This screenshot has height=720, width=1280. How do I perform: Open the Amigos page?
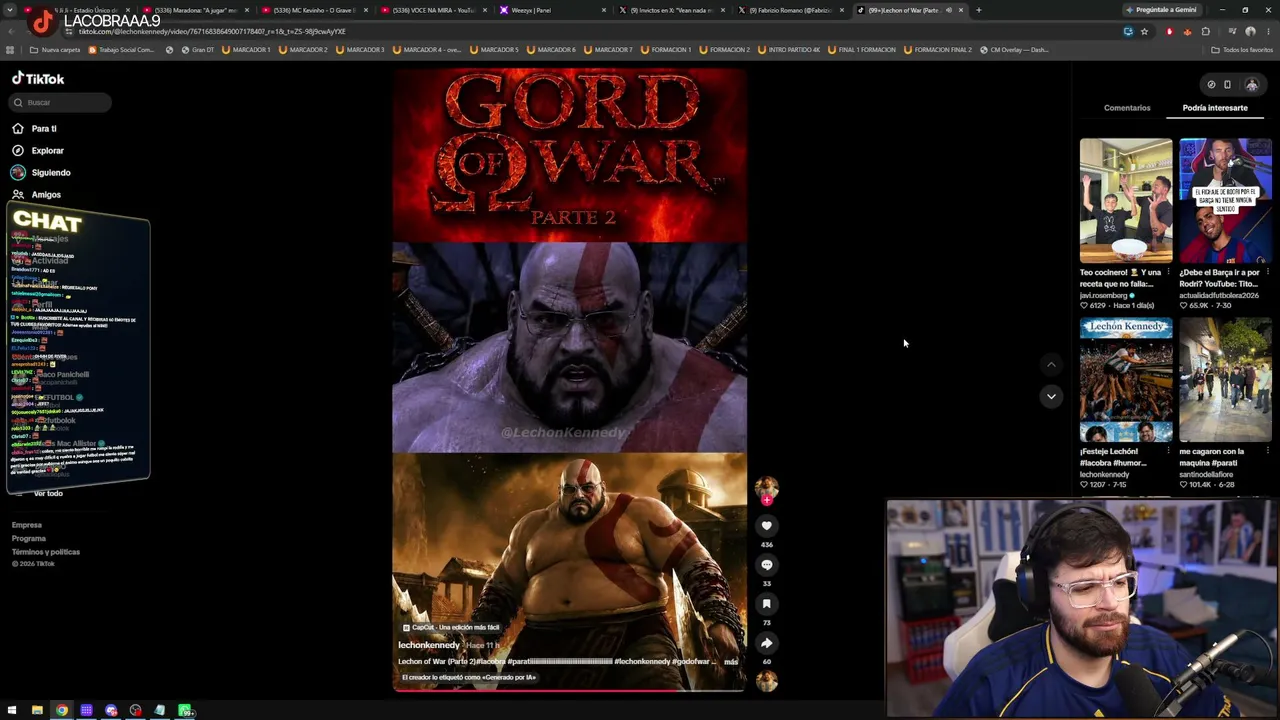tap(36, 194)
